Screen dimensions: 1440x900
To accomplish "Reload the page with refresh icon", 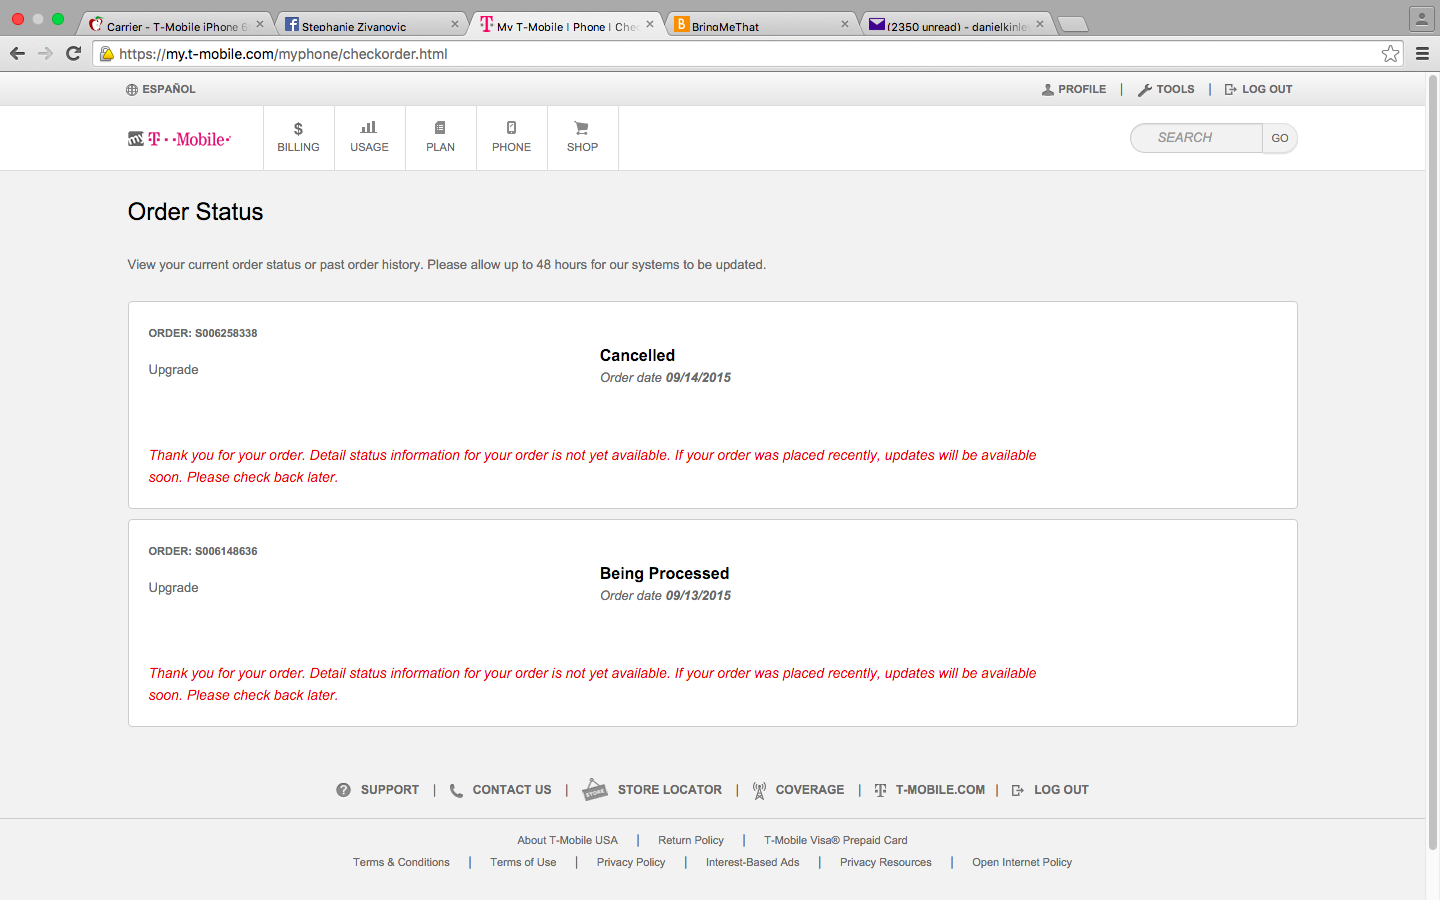I will 73,54.
